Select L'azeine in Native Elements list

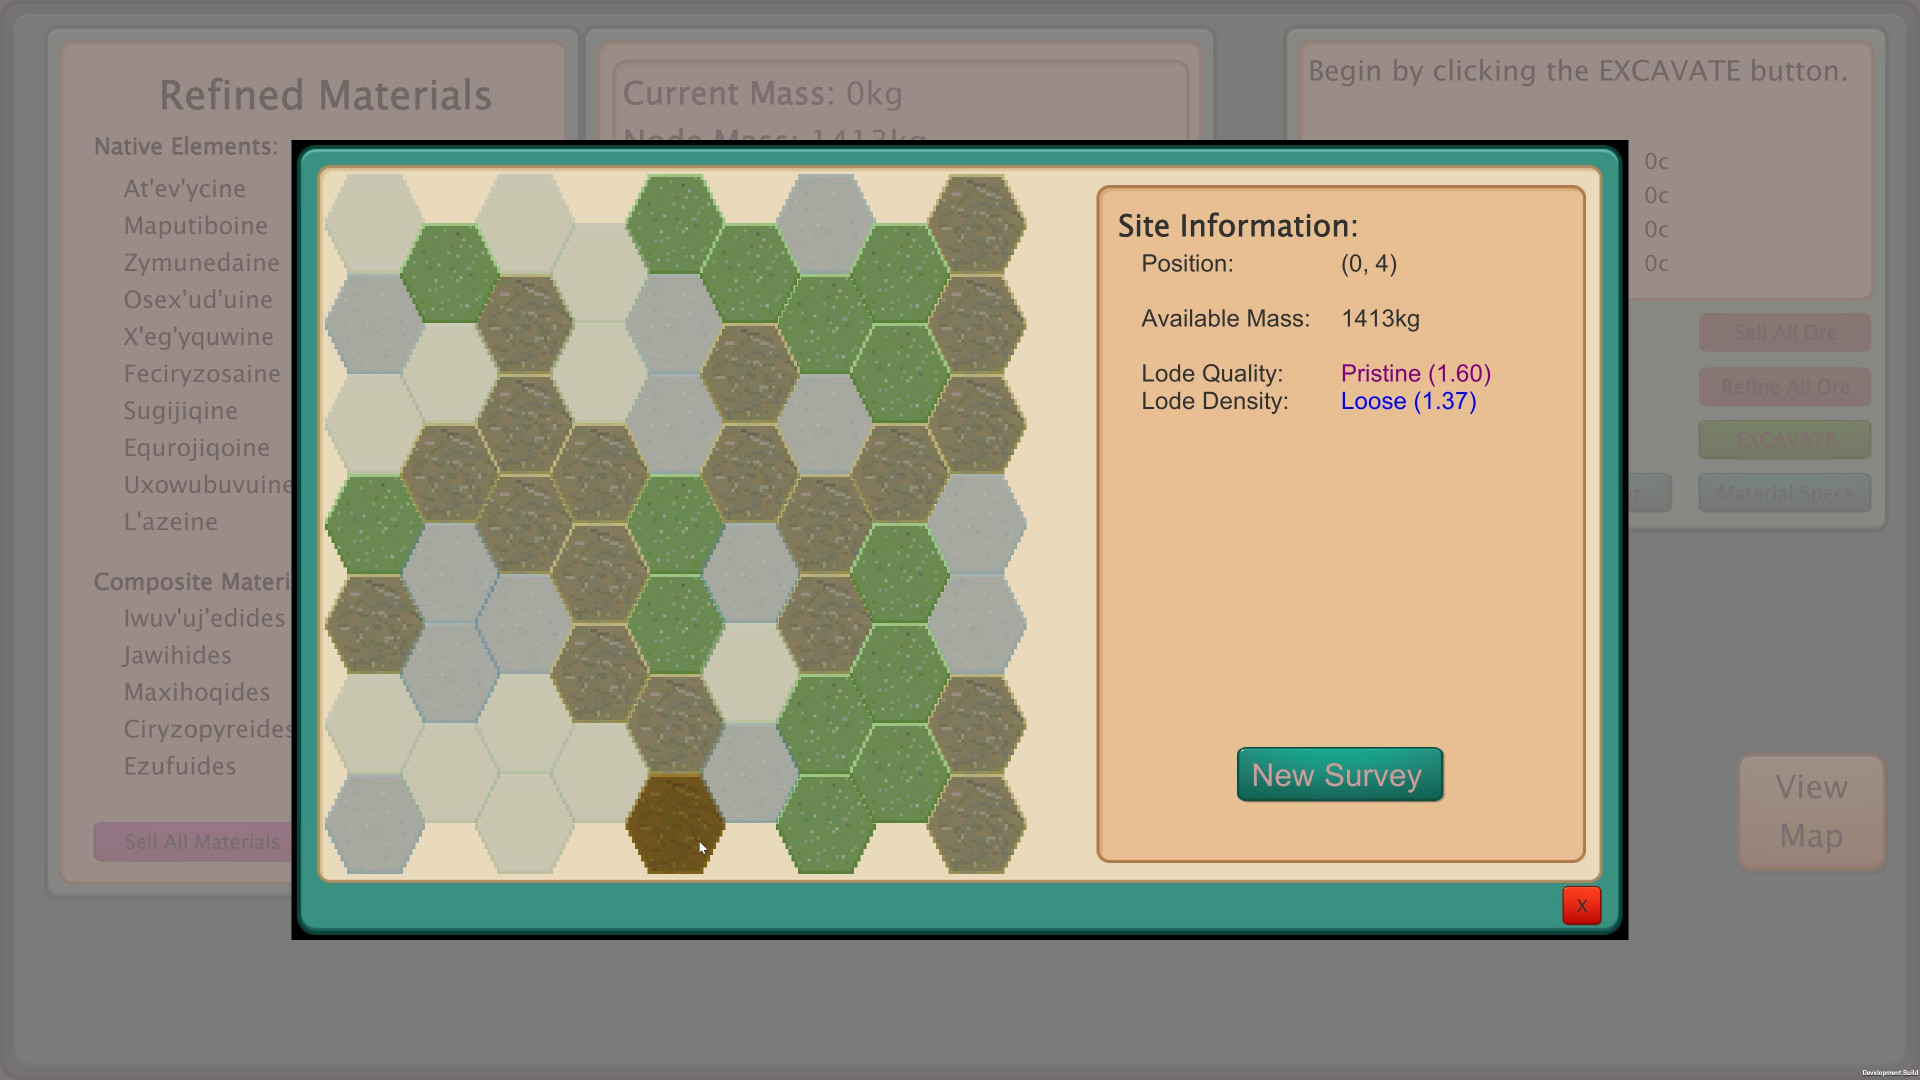[x=171, y=522]
